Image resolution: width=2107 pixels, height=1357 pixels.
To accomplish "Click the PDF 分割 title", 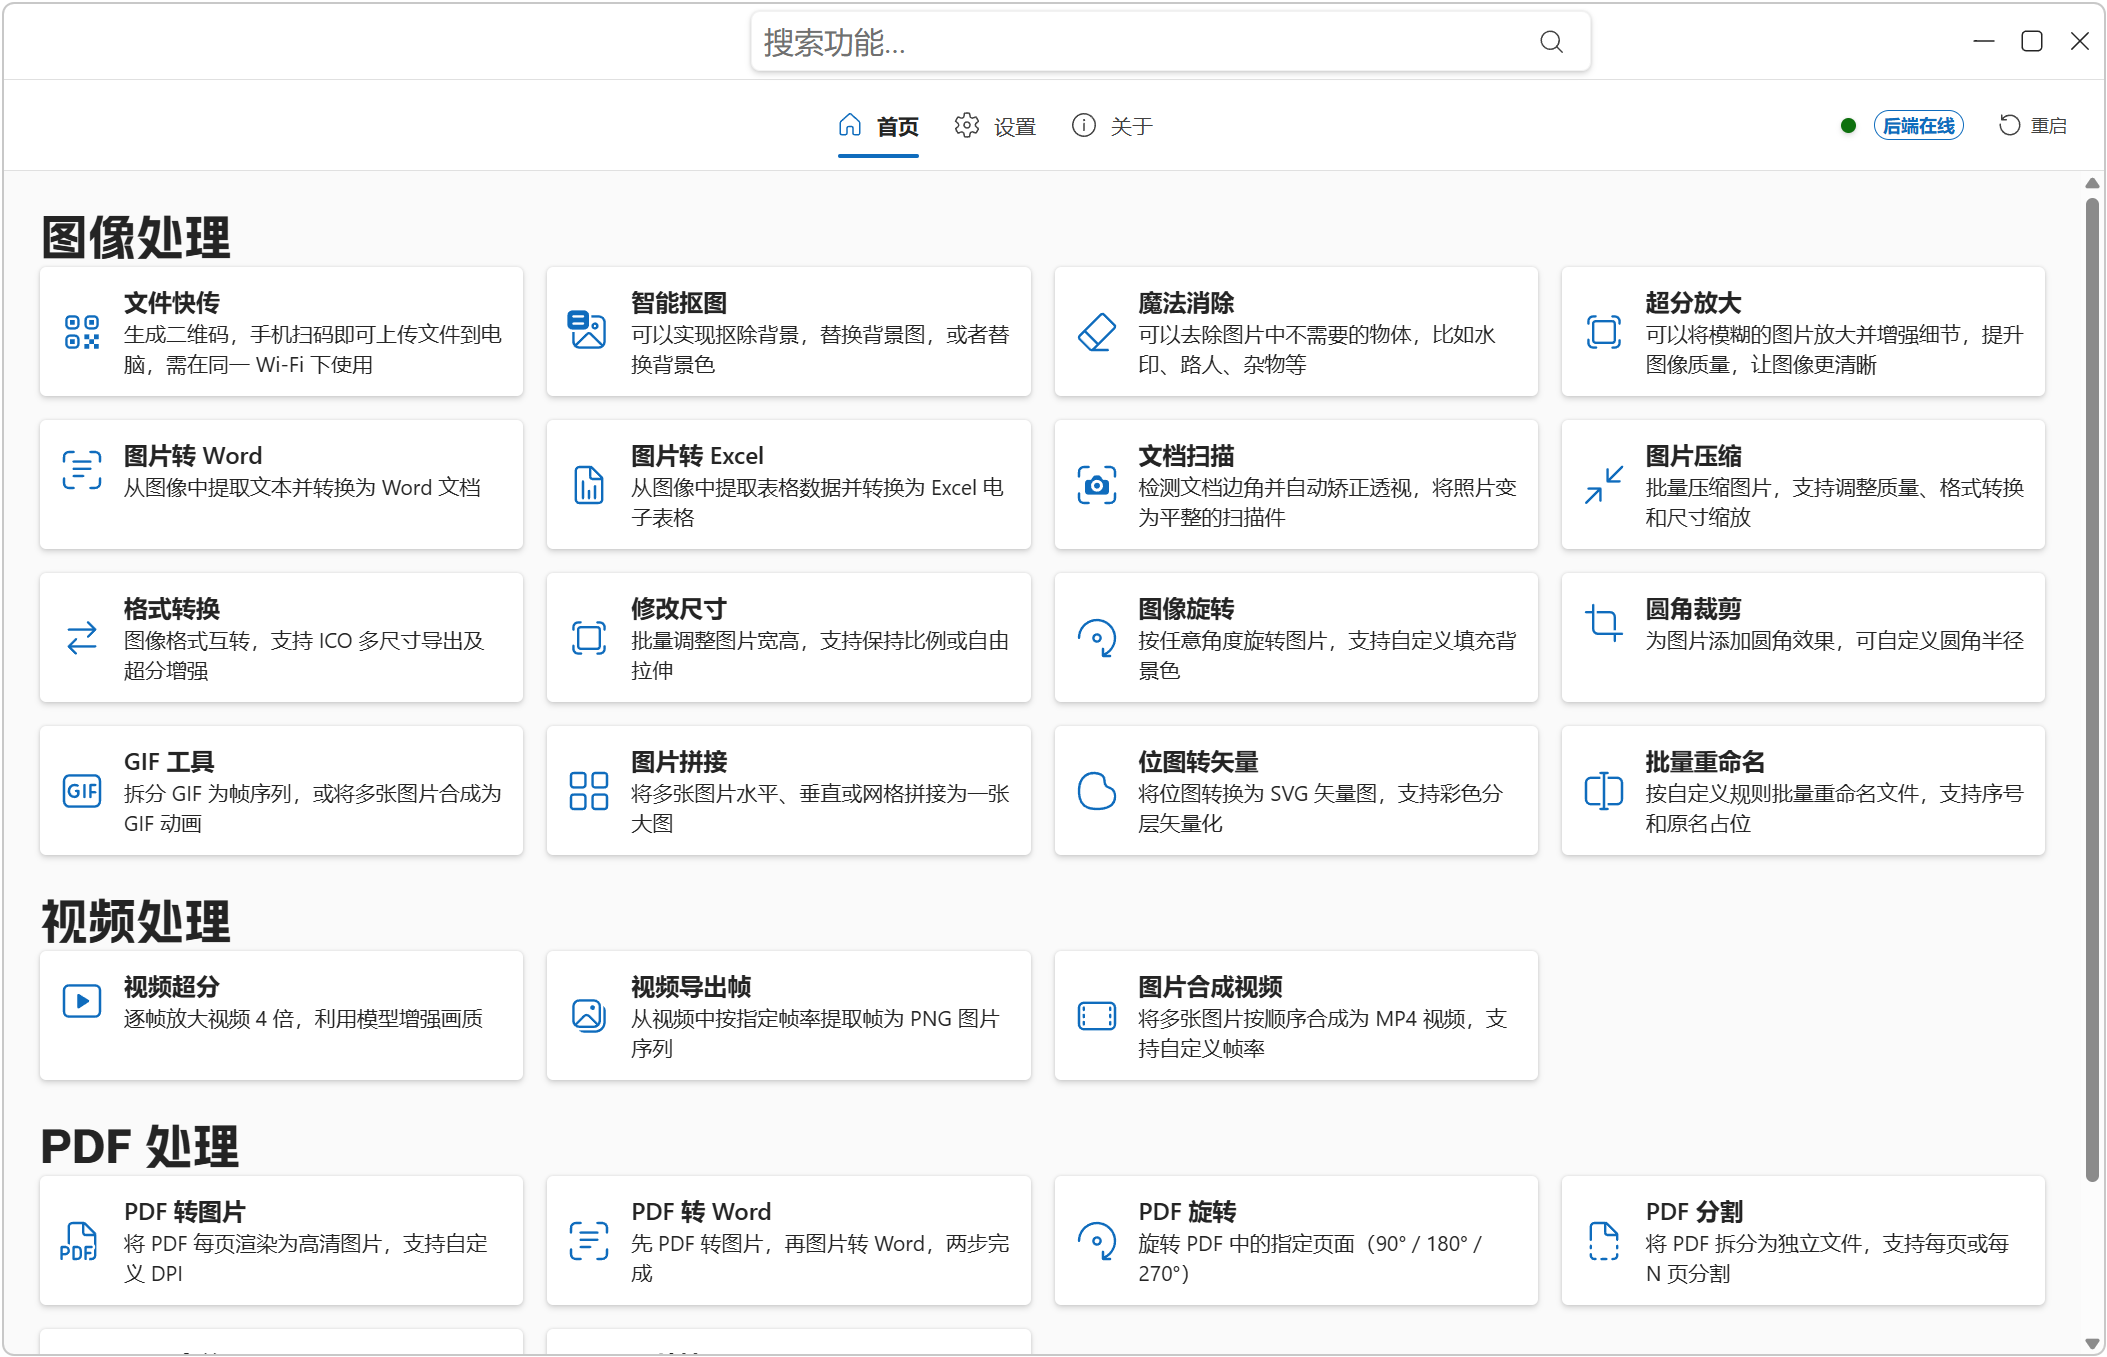I will [1695, 1212].
